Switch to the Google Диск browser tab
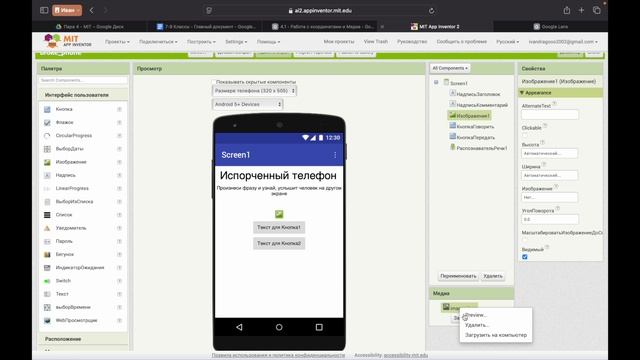Image resolution: width=640 pixels, height=360 pixels. tap(90, 27)
